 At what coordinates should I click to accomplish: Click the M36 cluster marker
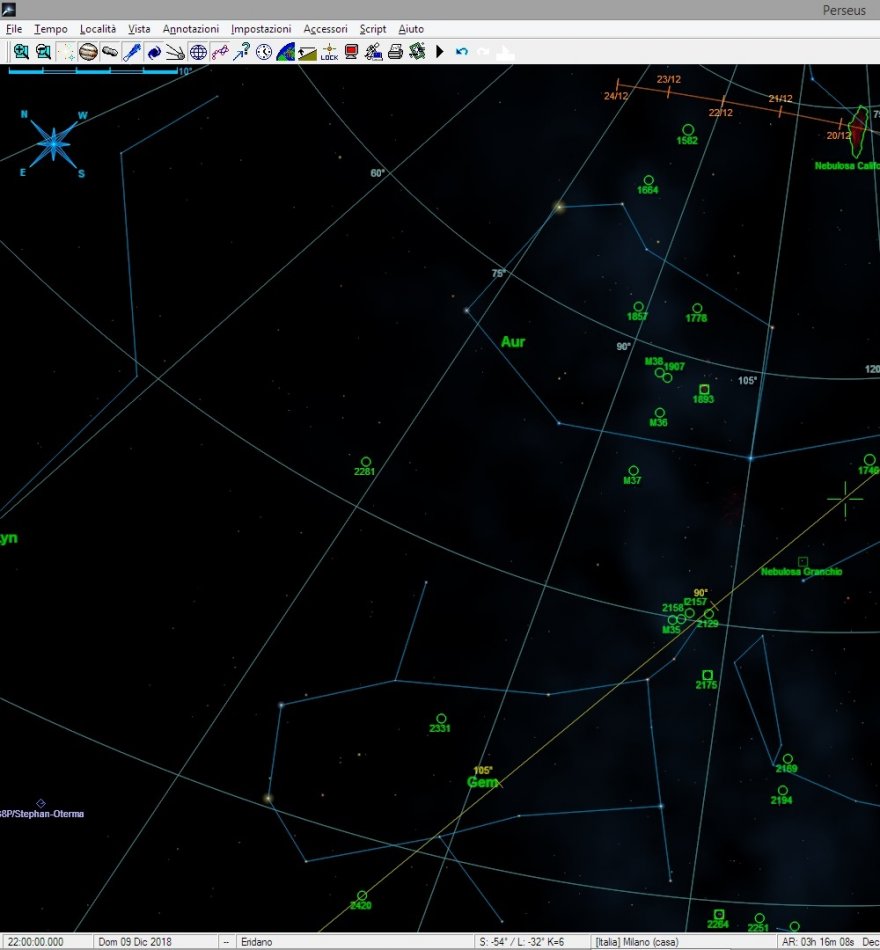(x=659, y=413)
